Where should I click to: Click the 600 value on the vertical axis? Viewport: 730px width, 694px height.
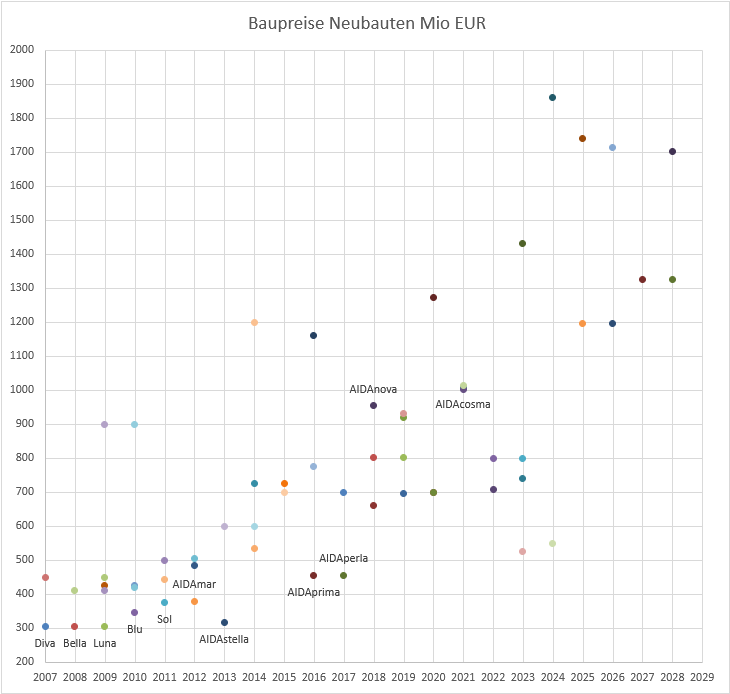click(25, 525)
